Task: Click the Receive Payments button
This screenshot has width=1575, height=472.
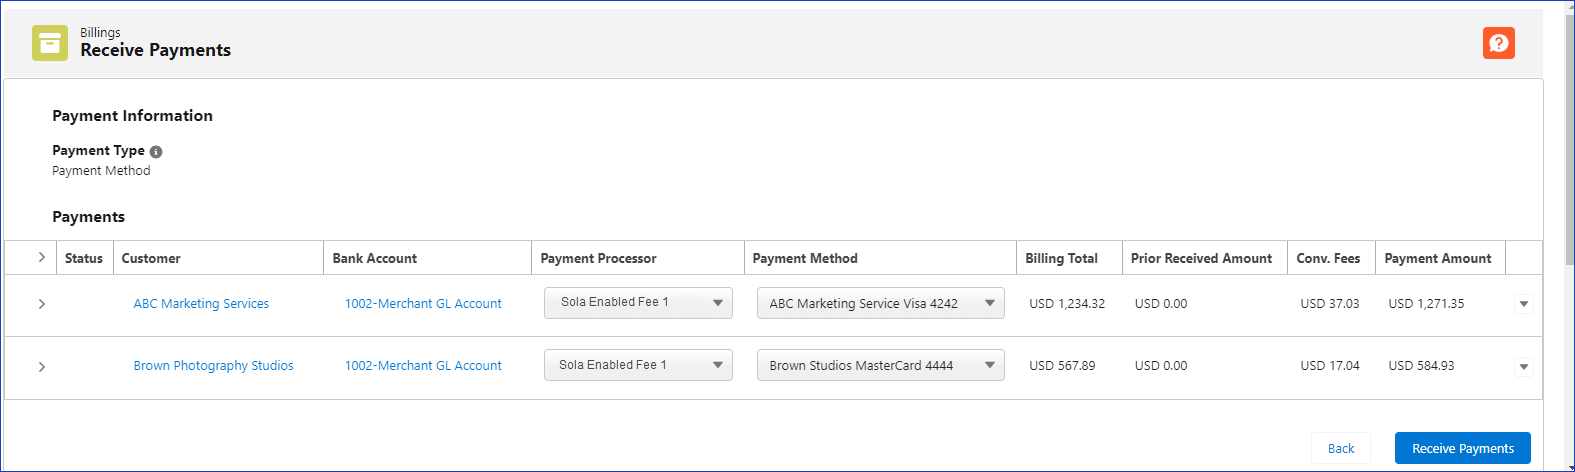Action: click(x=1462, y=448)
